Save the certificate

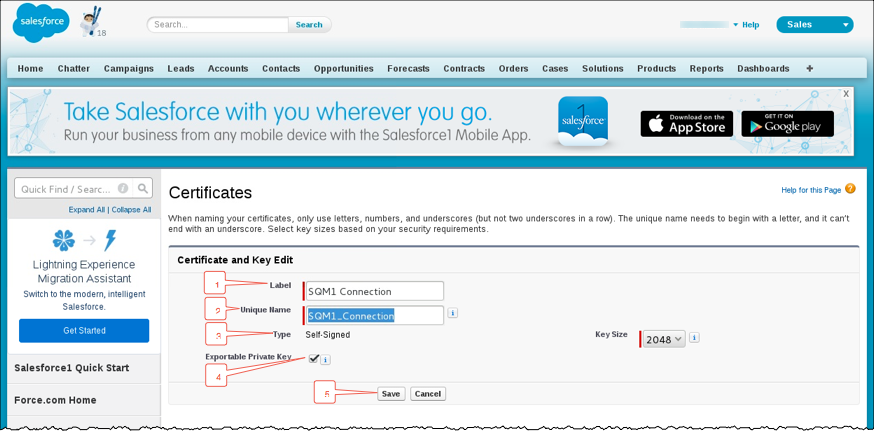pyautogui.click(x=391, y=394)
